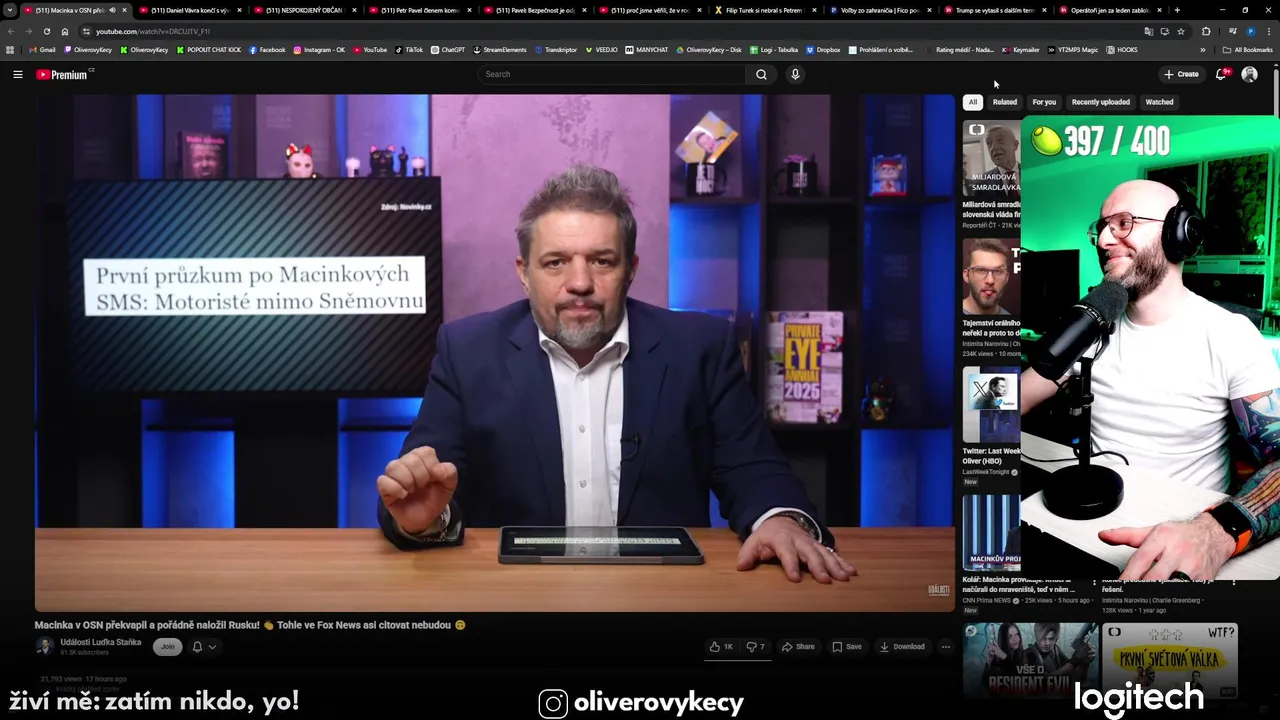The height and width of the screenshot is (720, 1280).
Task: Share the video
Action: (798, 647)
